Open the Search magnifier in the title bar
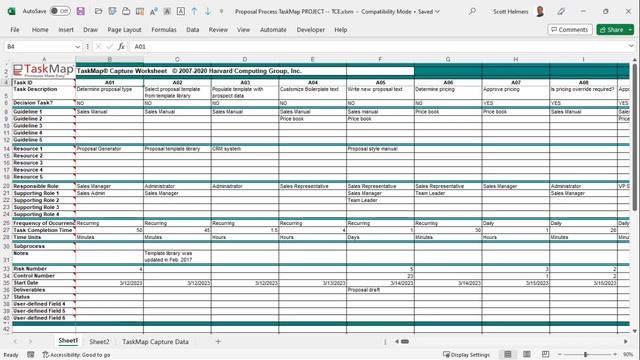Viewport: 640px width, 360px height. [x=472, y=11]
